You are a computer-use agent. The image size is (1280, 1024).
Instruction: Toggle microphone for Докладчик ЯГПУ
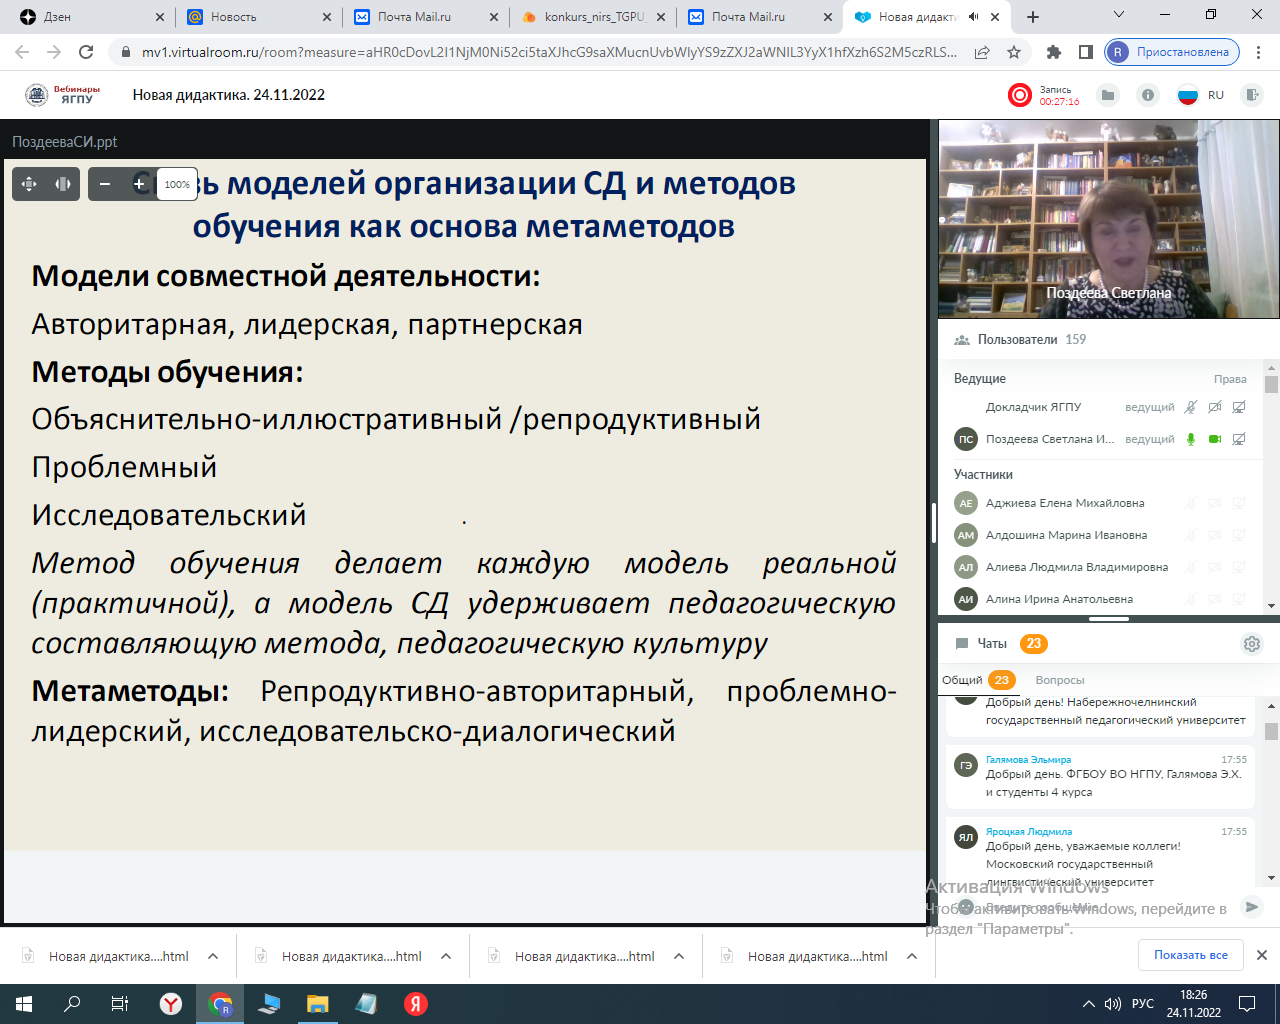[x=1191, y=407]
